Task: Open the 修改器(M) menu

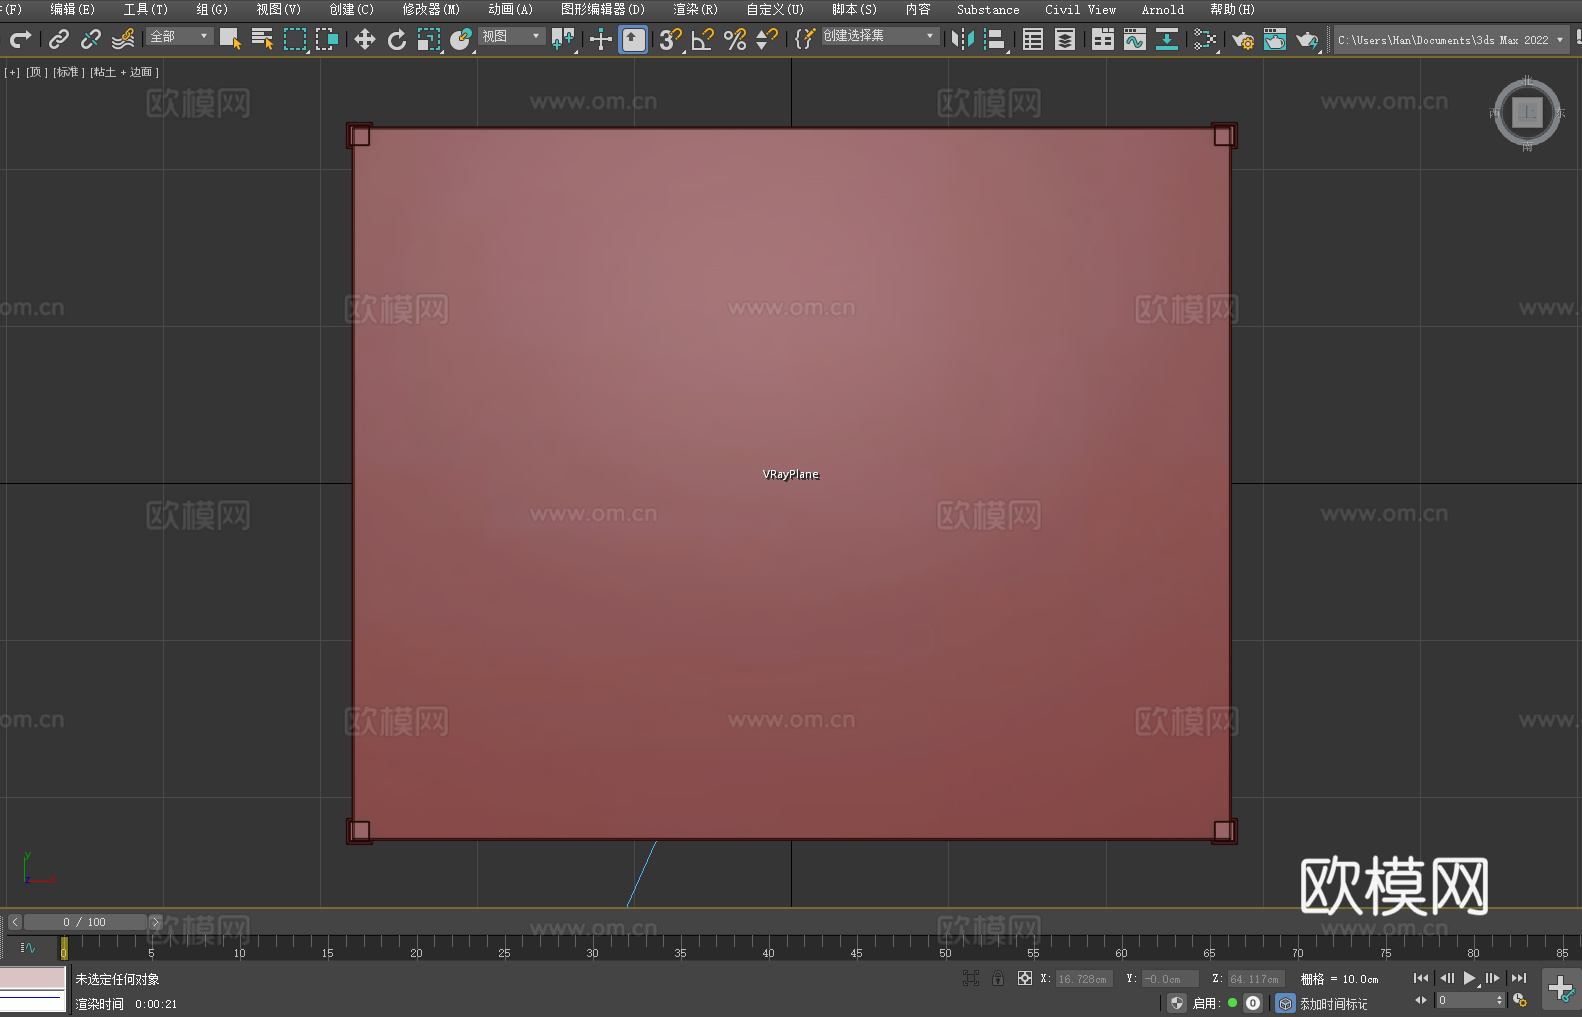Action: [431, 9]
